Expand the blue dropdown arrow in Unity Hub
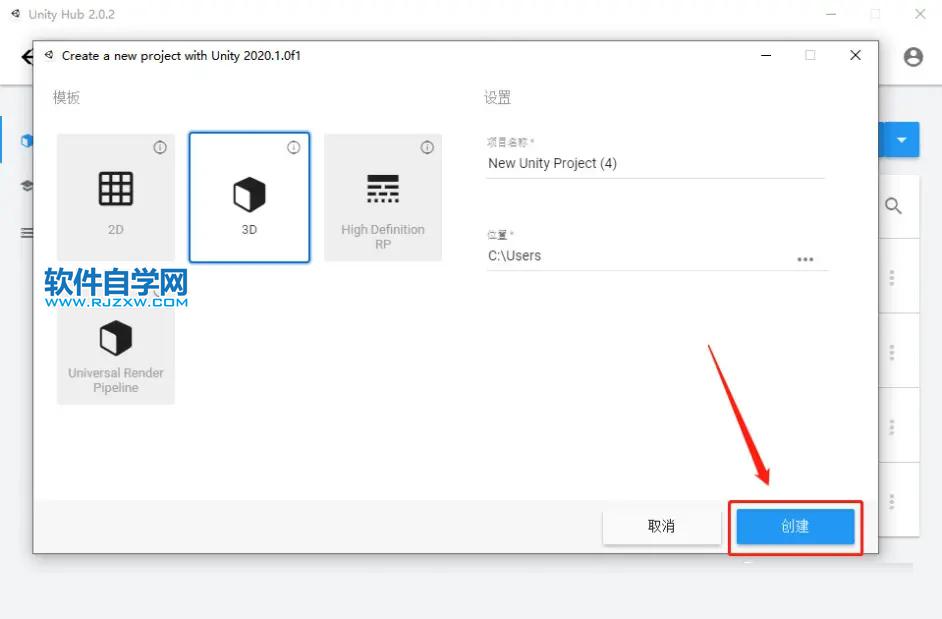 (903, 140)
